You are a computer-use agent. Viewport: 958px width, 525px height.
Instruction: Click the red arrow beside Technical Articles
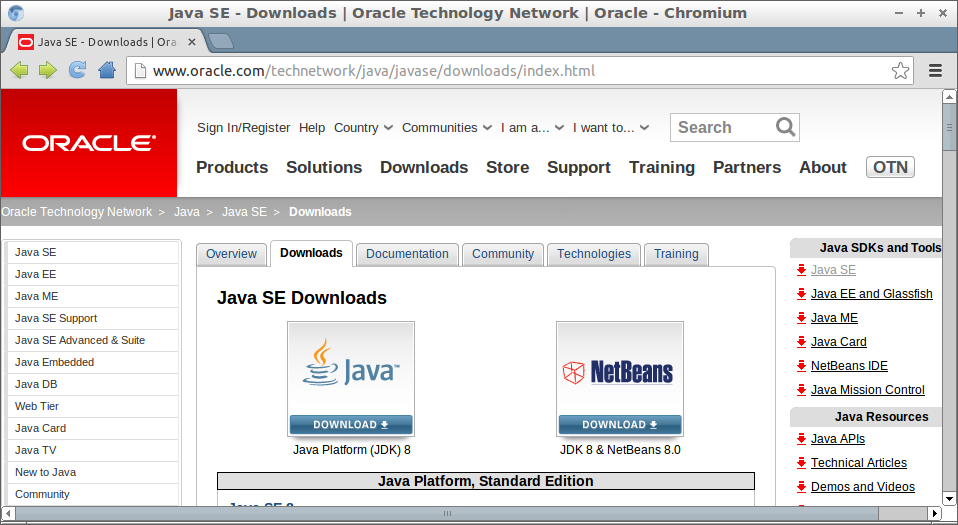802,463
